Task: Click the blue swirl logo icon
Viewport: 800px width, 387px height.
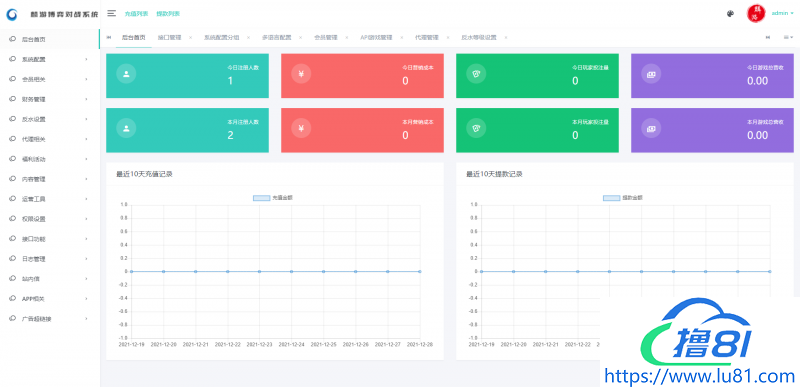Action: (x=12, y=14)
